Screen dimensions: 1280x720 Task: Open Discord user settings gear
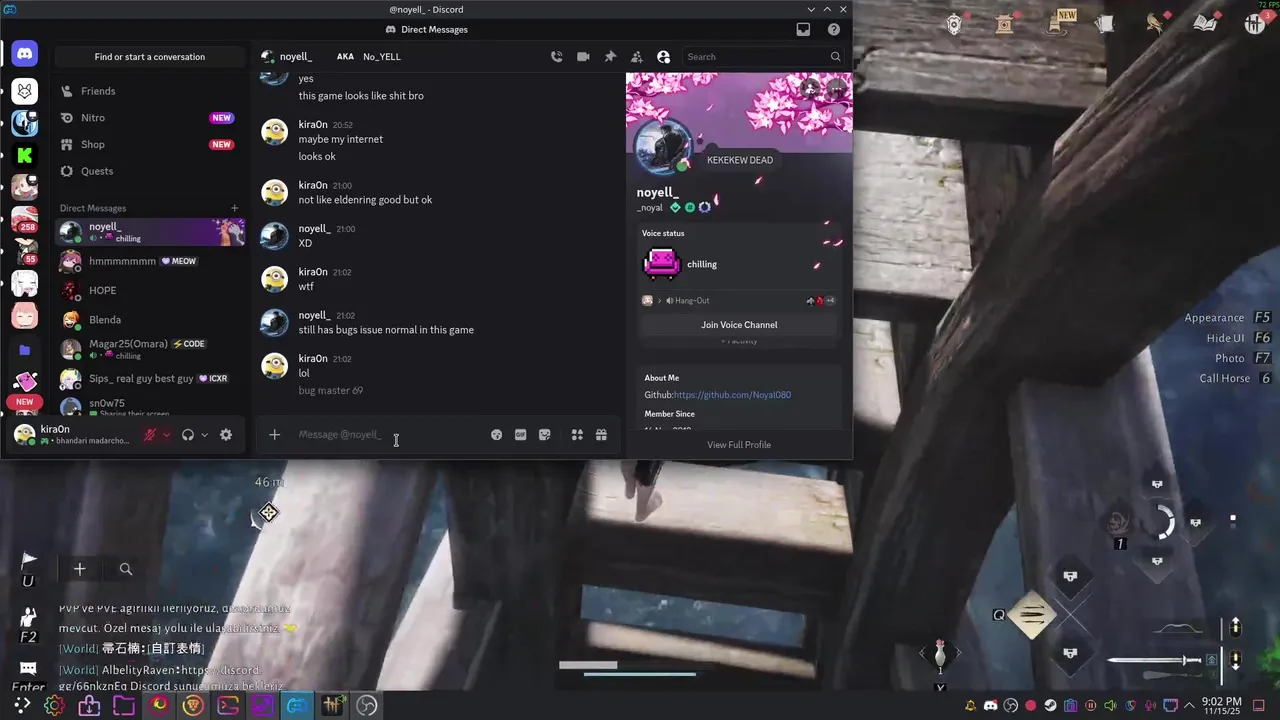click(226, 435)
